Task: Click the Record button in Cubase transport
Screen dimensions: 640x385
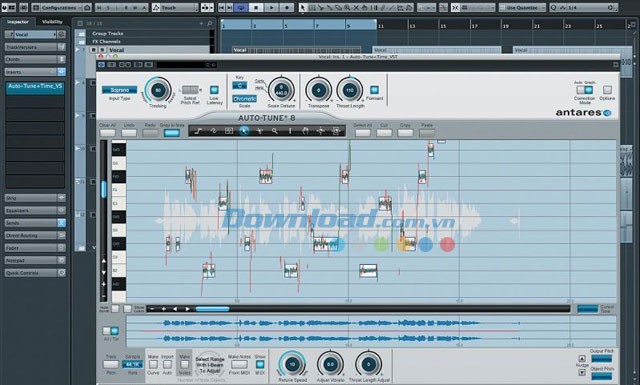Action: point(287,7)
